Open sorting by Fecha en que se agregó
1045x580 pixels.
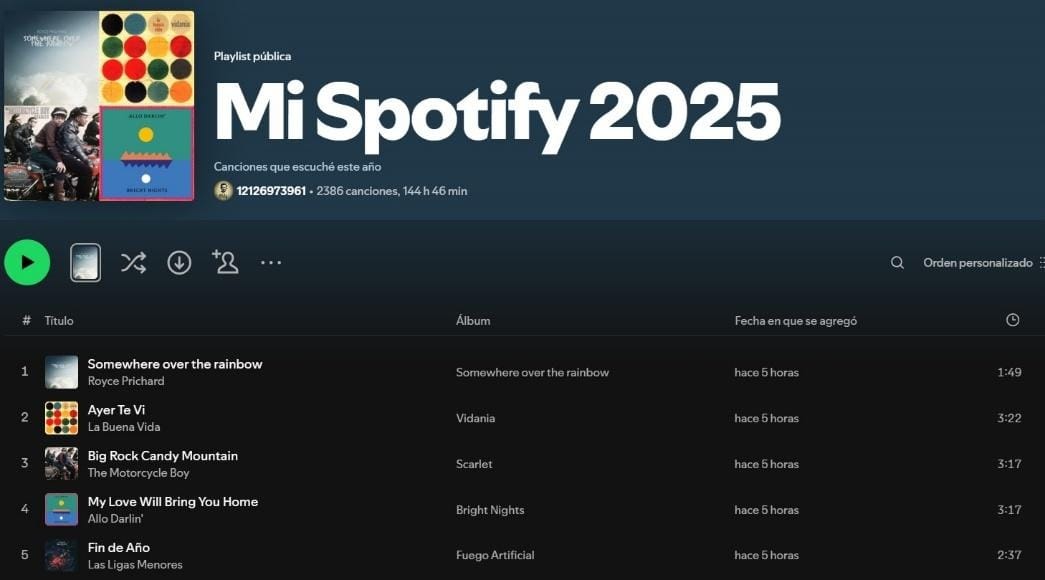click(x=793, y=320)
